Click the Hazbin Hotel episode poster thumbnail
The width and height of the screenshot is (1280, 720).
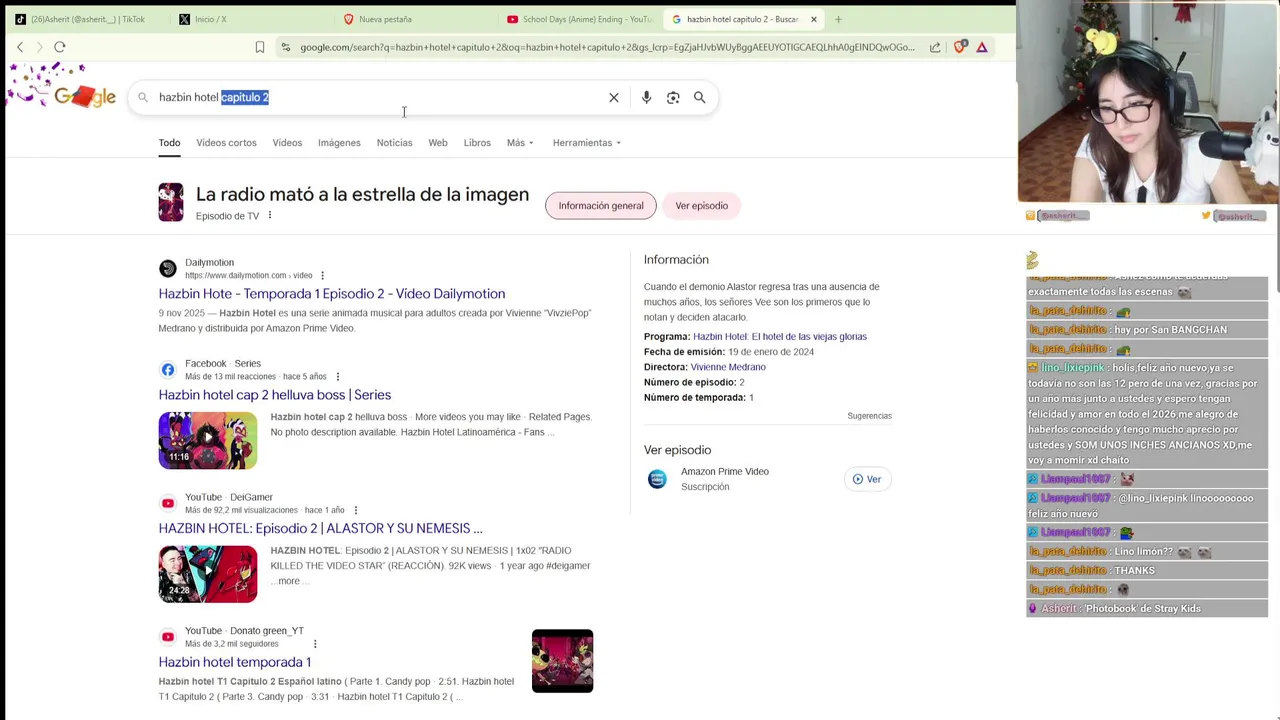click(171, 202)
